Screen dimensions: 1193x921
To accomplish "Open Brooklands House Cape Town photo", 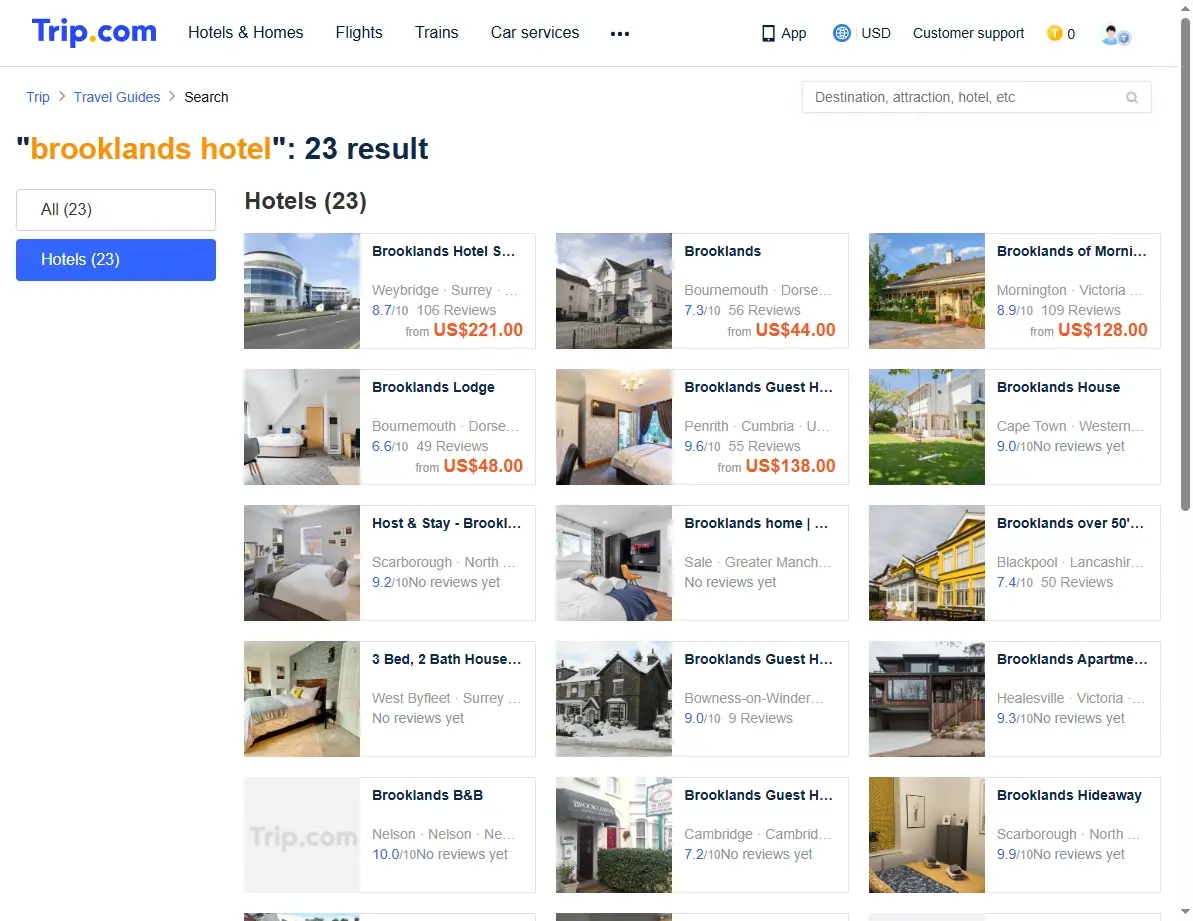I will pos(927,427).
